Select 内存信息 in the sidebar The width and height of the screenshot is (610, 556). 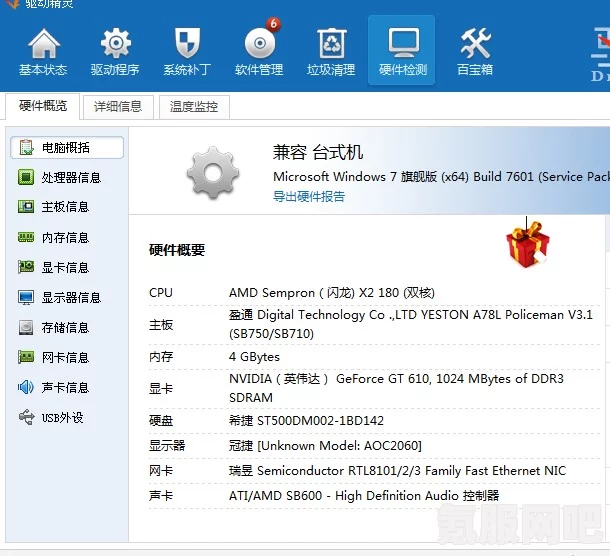point(67,237)
